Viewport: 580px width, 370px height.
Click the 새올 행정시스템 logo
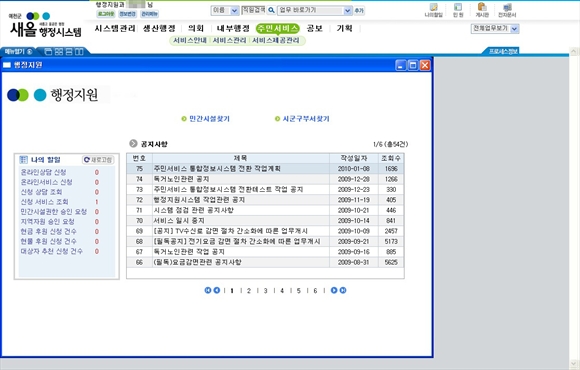45,25
